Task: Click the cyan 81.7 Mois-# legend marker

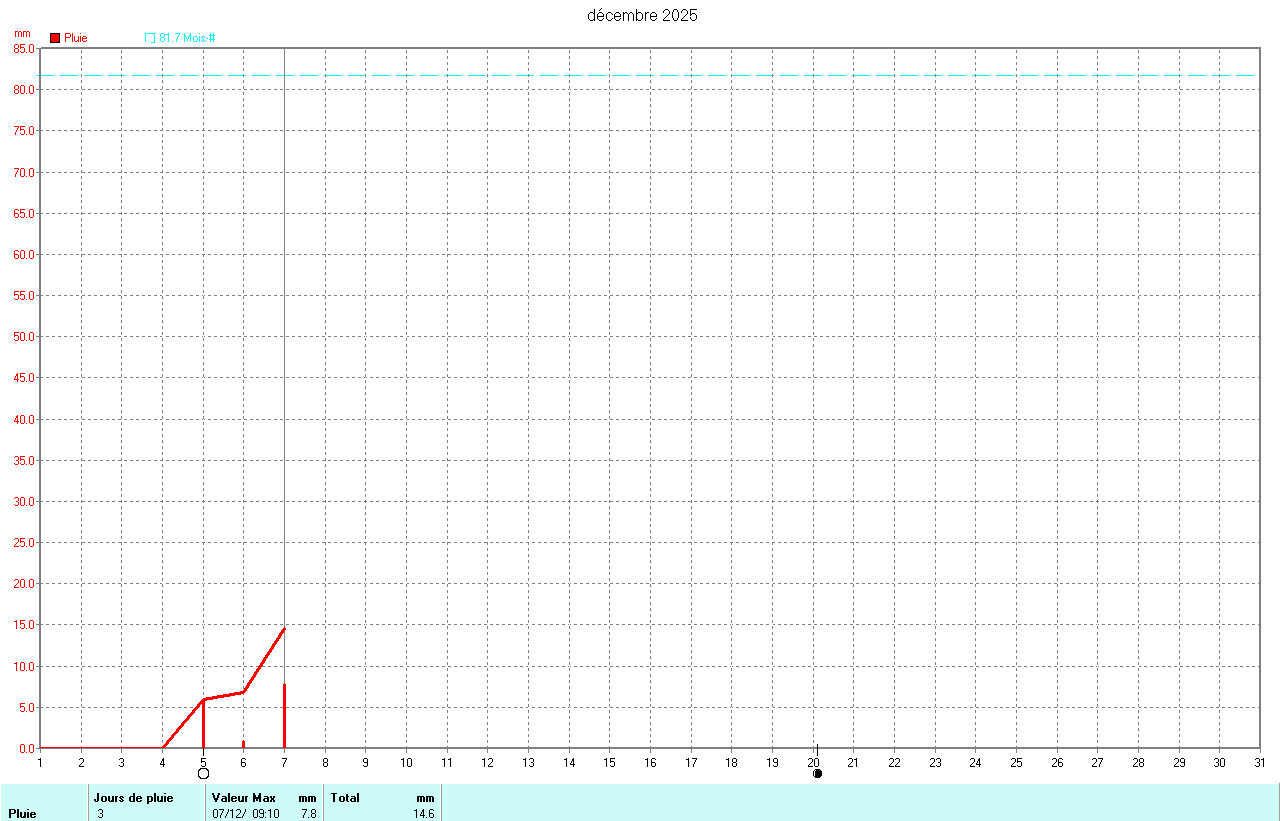Action: click(x=150, y=38)
